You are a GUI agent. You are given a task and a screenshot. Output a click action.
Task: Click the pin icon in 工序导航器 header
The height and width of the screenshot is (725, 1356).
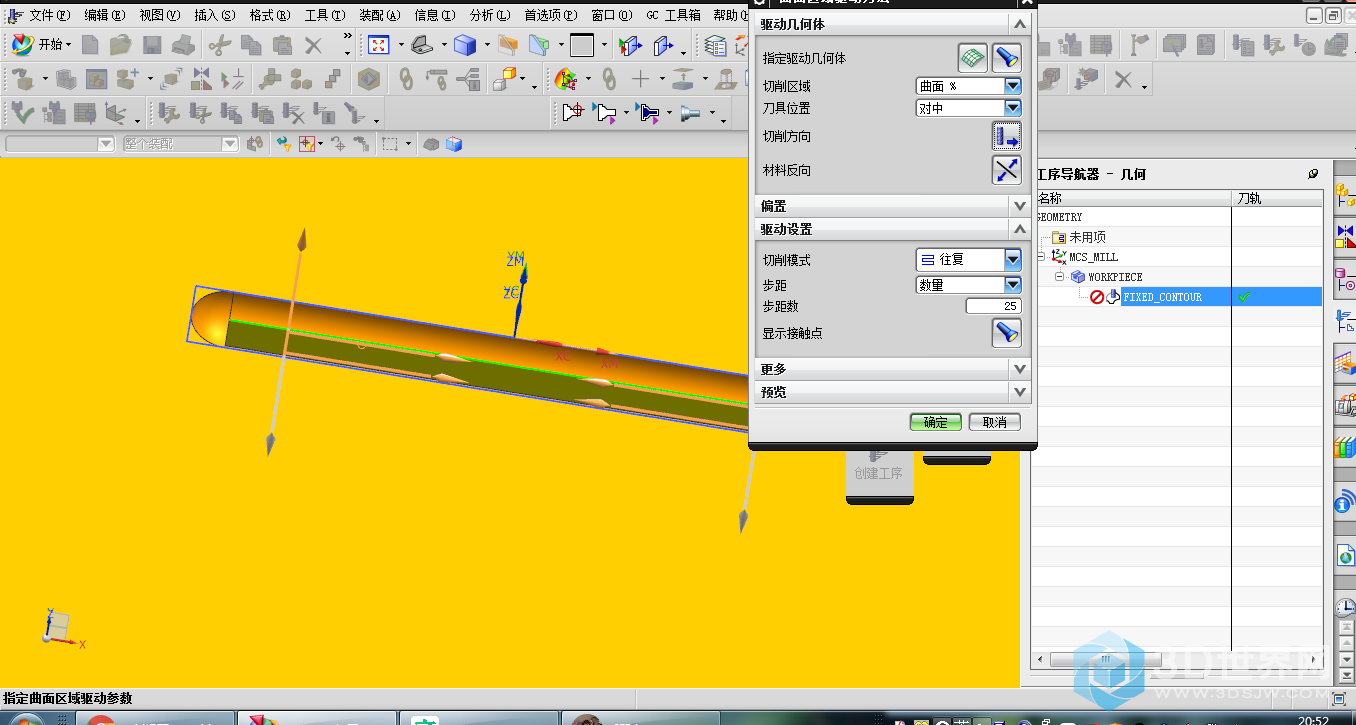click(1313, 174)
